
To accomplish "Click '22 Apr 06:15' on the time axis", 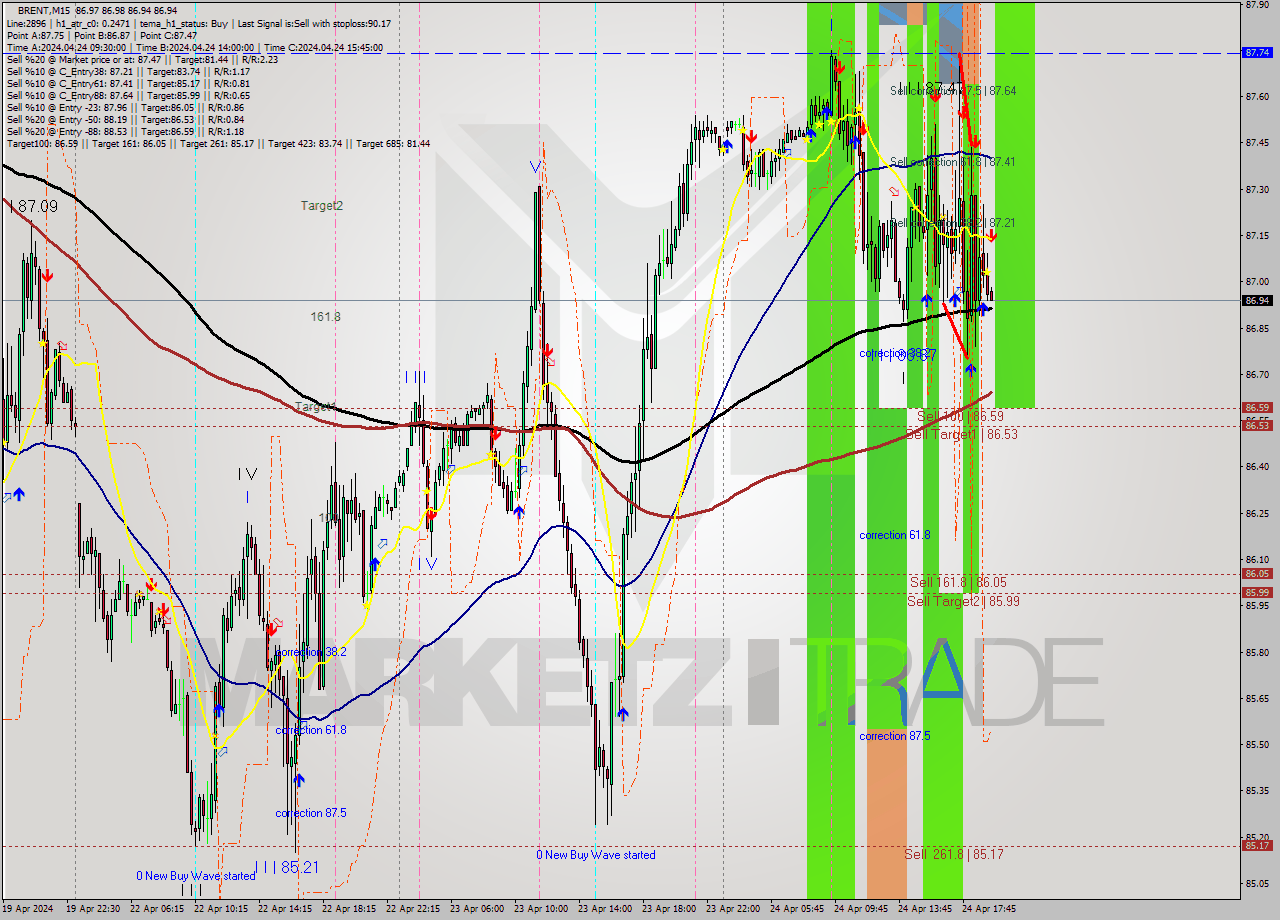I will click(x=158, y=909).
